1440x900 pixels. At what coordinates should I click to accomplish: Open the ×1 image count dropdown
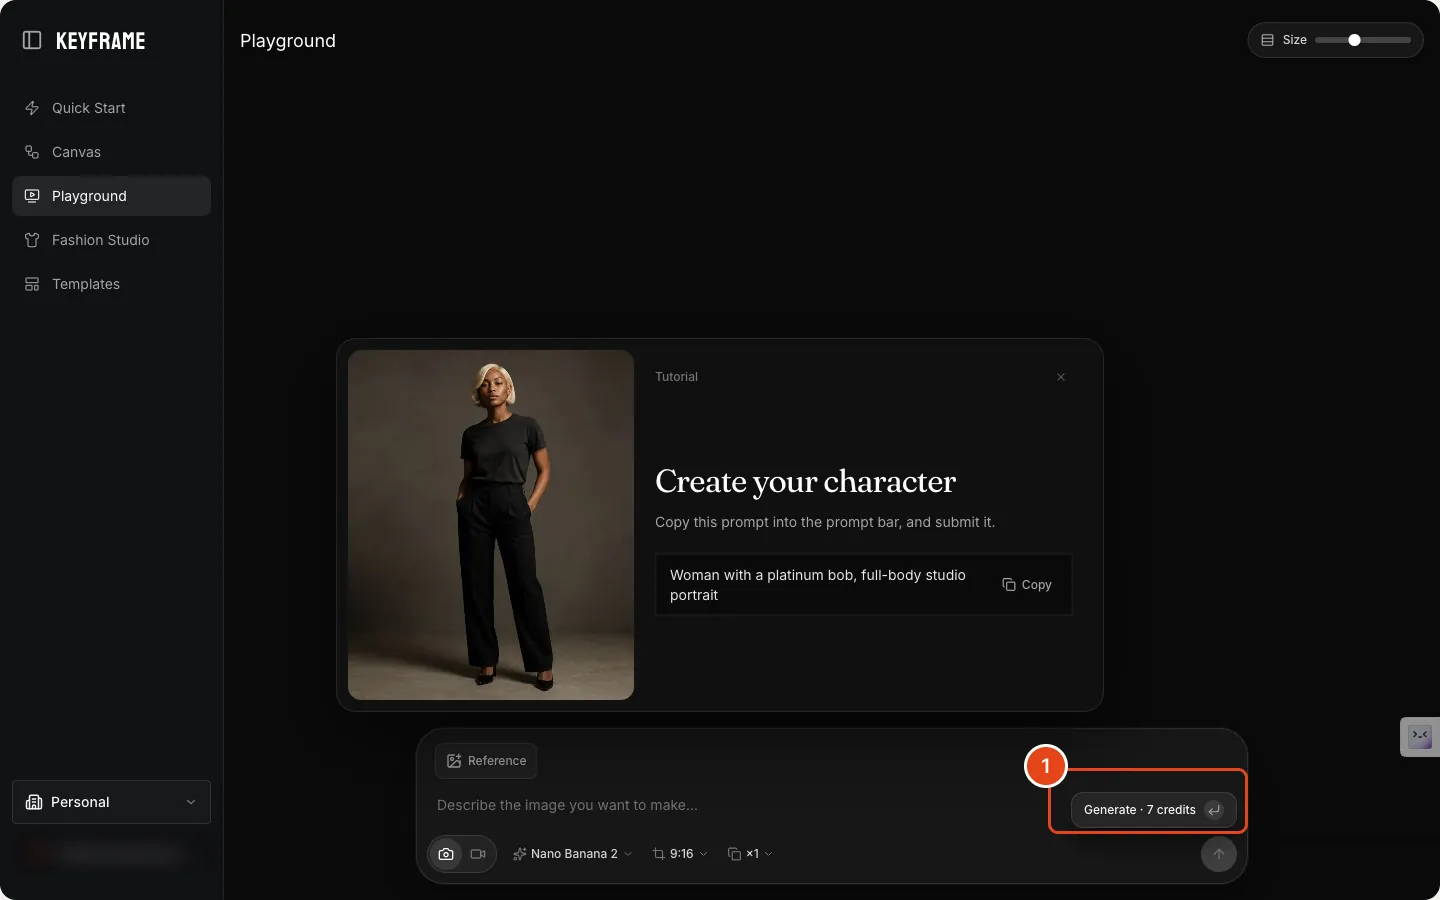(x=750, y=854)
